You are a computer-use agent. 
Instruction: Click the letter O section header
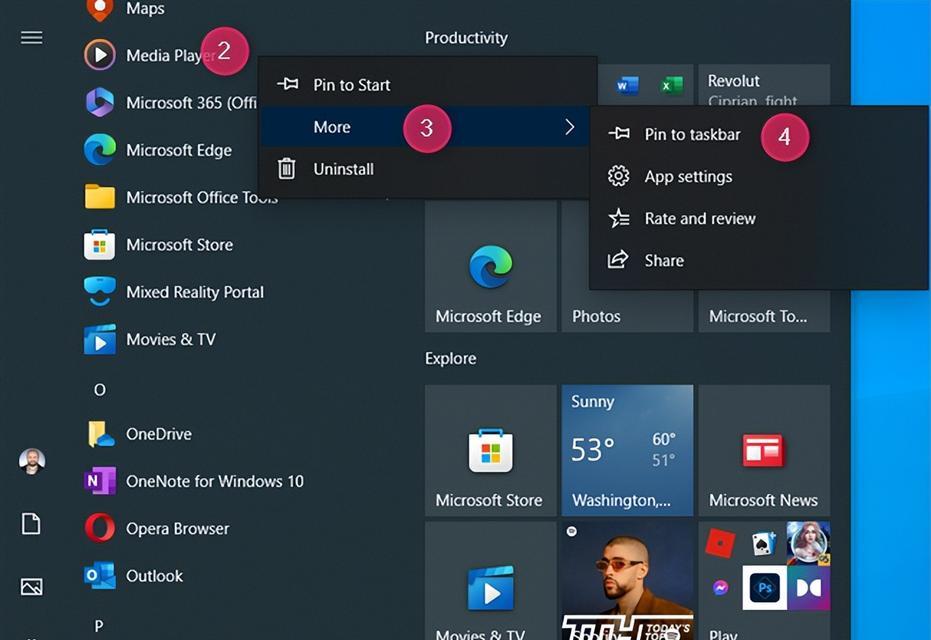100,390
